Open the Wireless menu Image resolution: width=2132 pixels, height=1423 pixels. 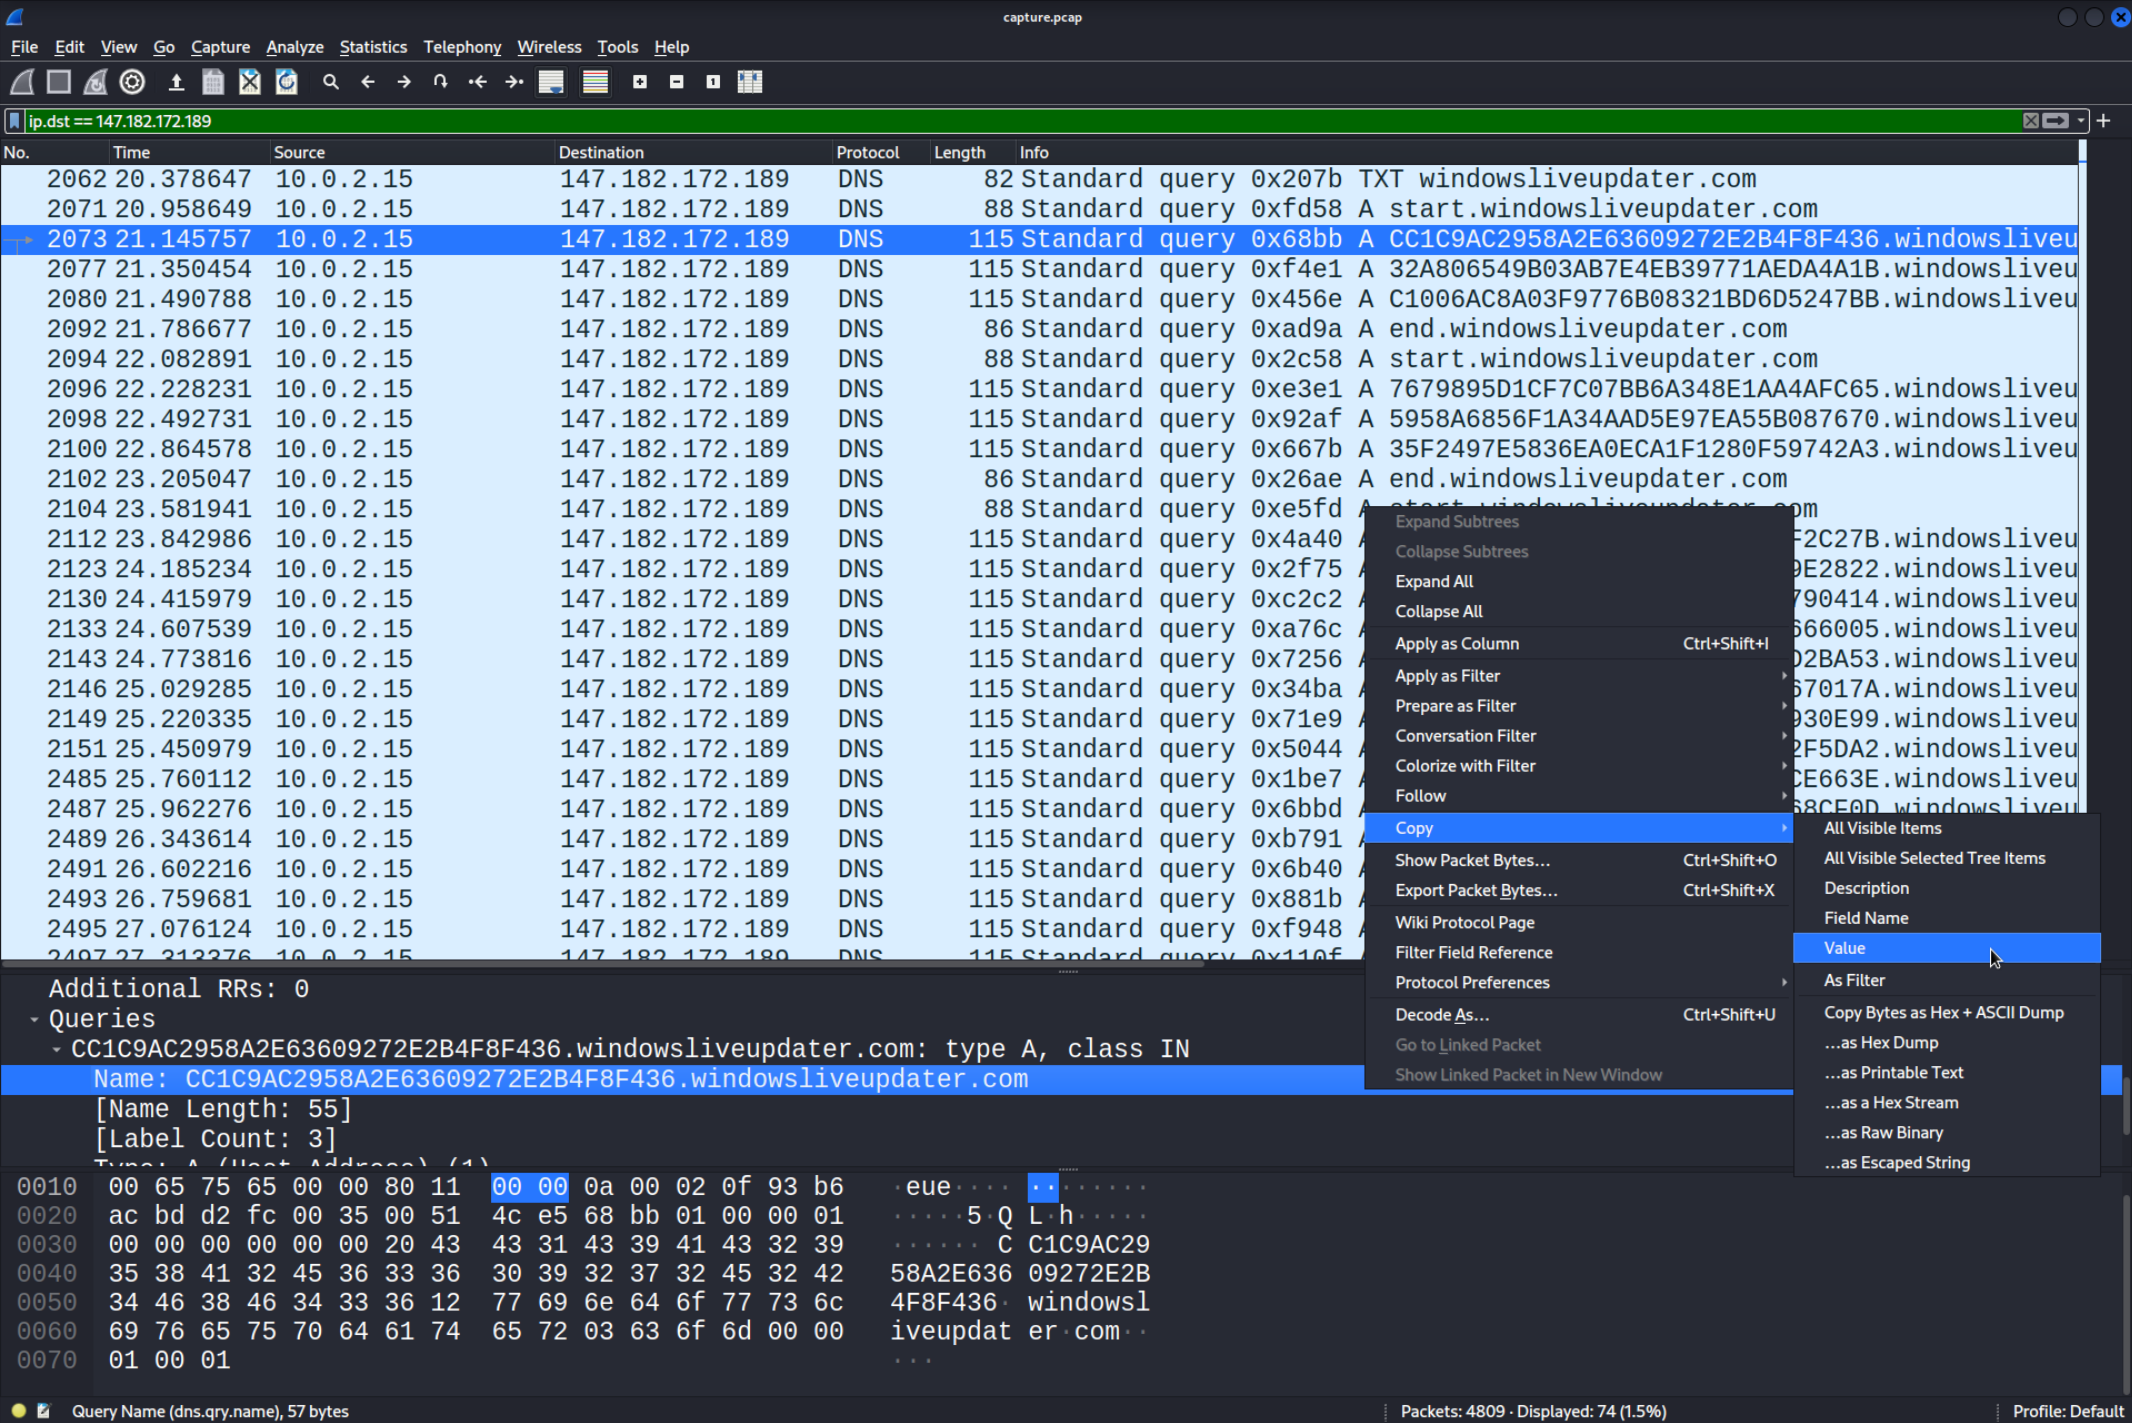[x=548, y=47]
